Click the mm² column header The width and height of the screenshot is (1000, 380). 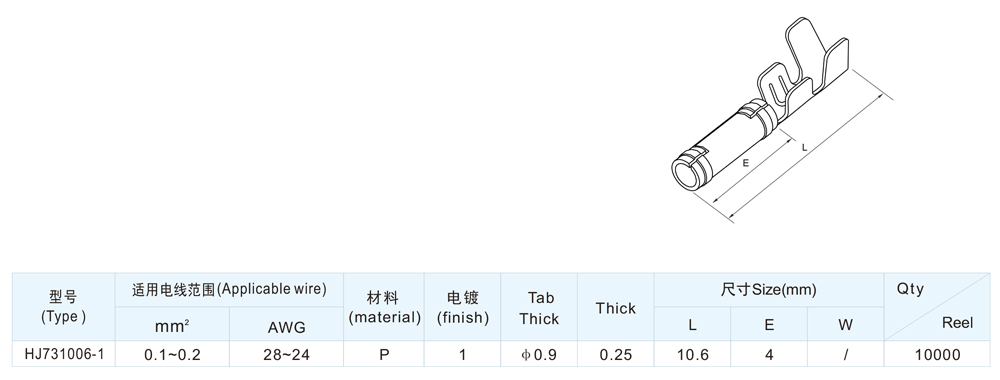coord(172,325)
